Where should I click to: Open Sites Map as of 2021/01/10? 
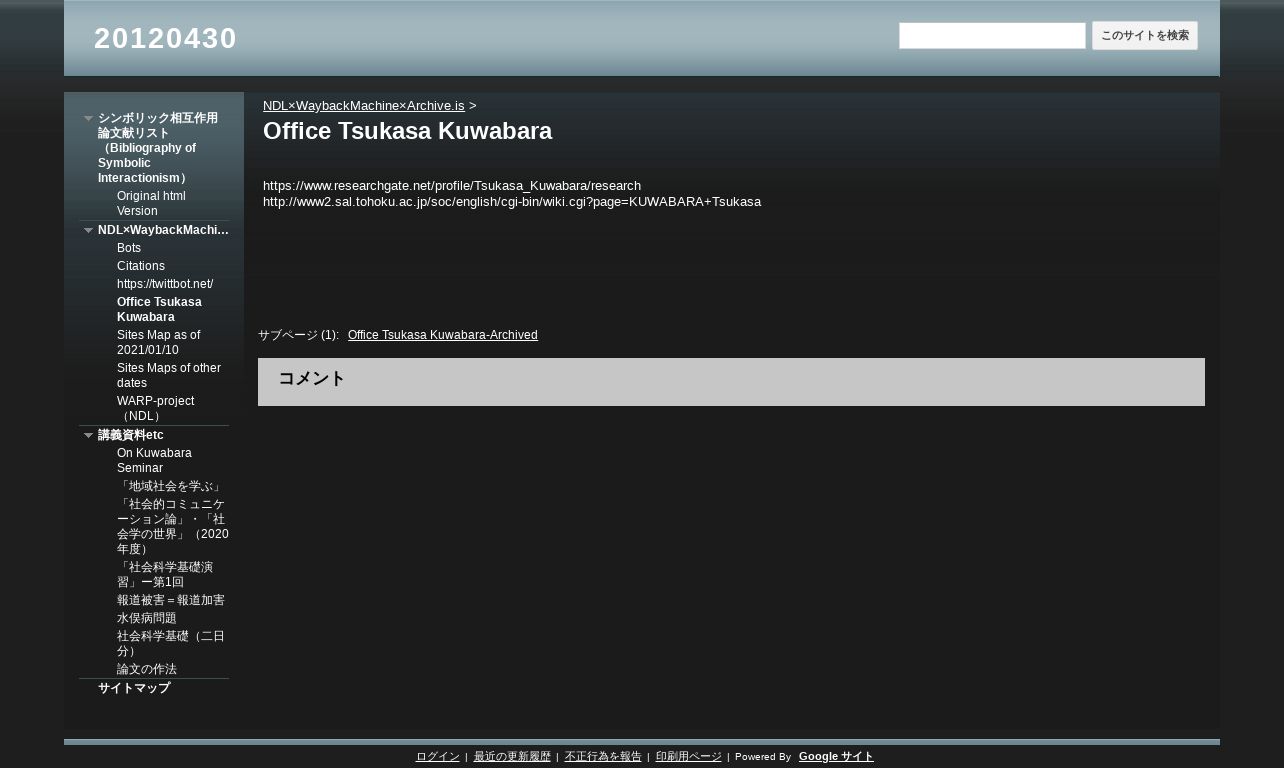tap(159, 342)
